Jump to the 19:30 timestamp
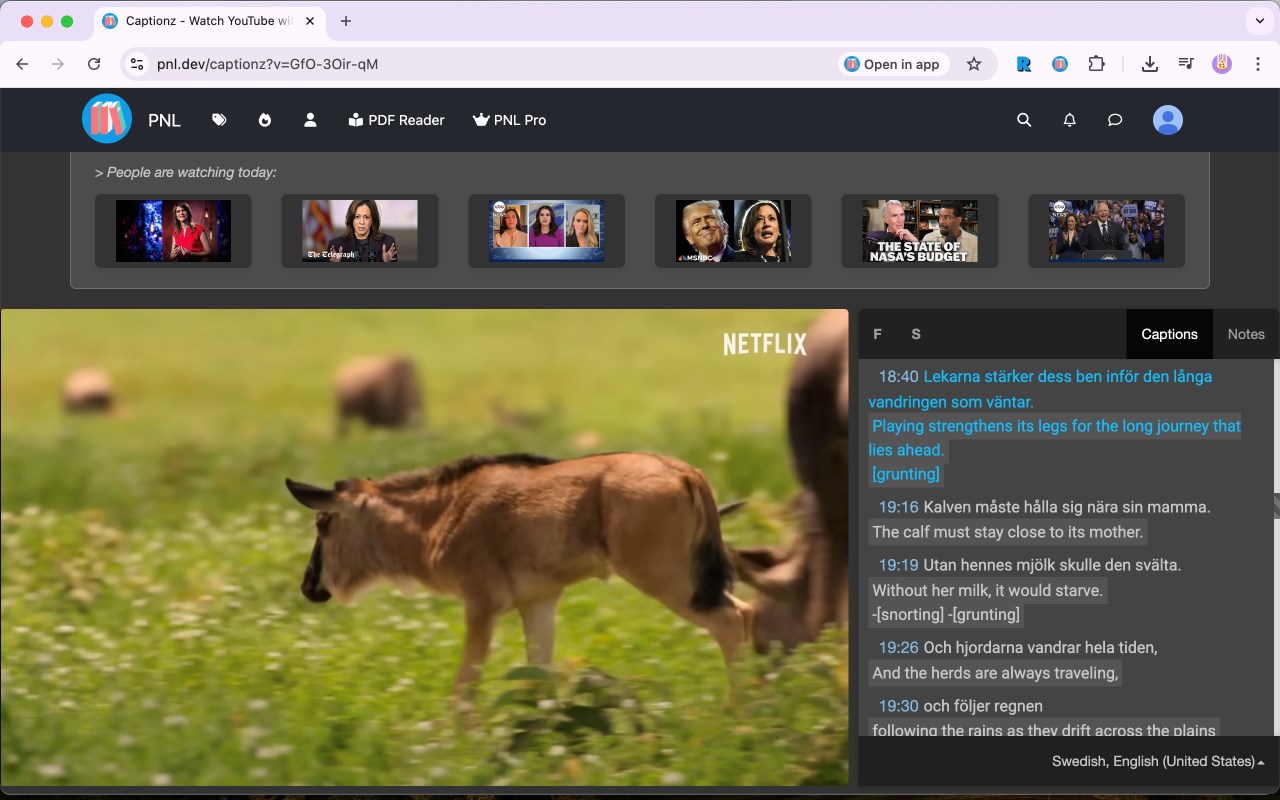 click(x=898, y=706)
